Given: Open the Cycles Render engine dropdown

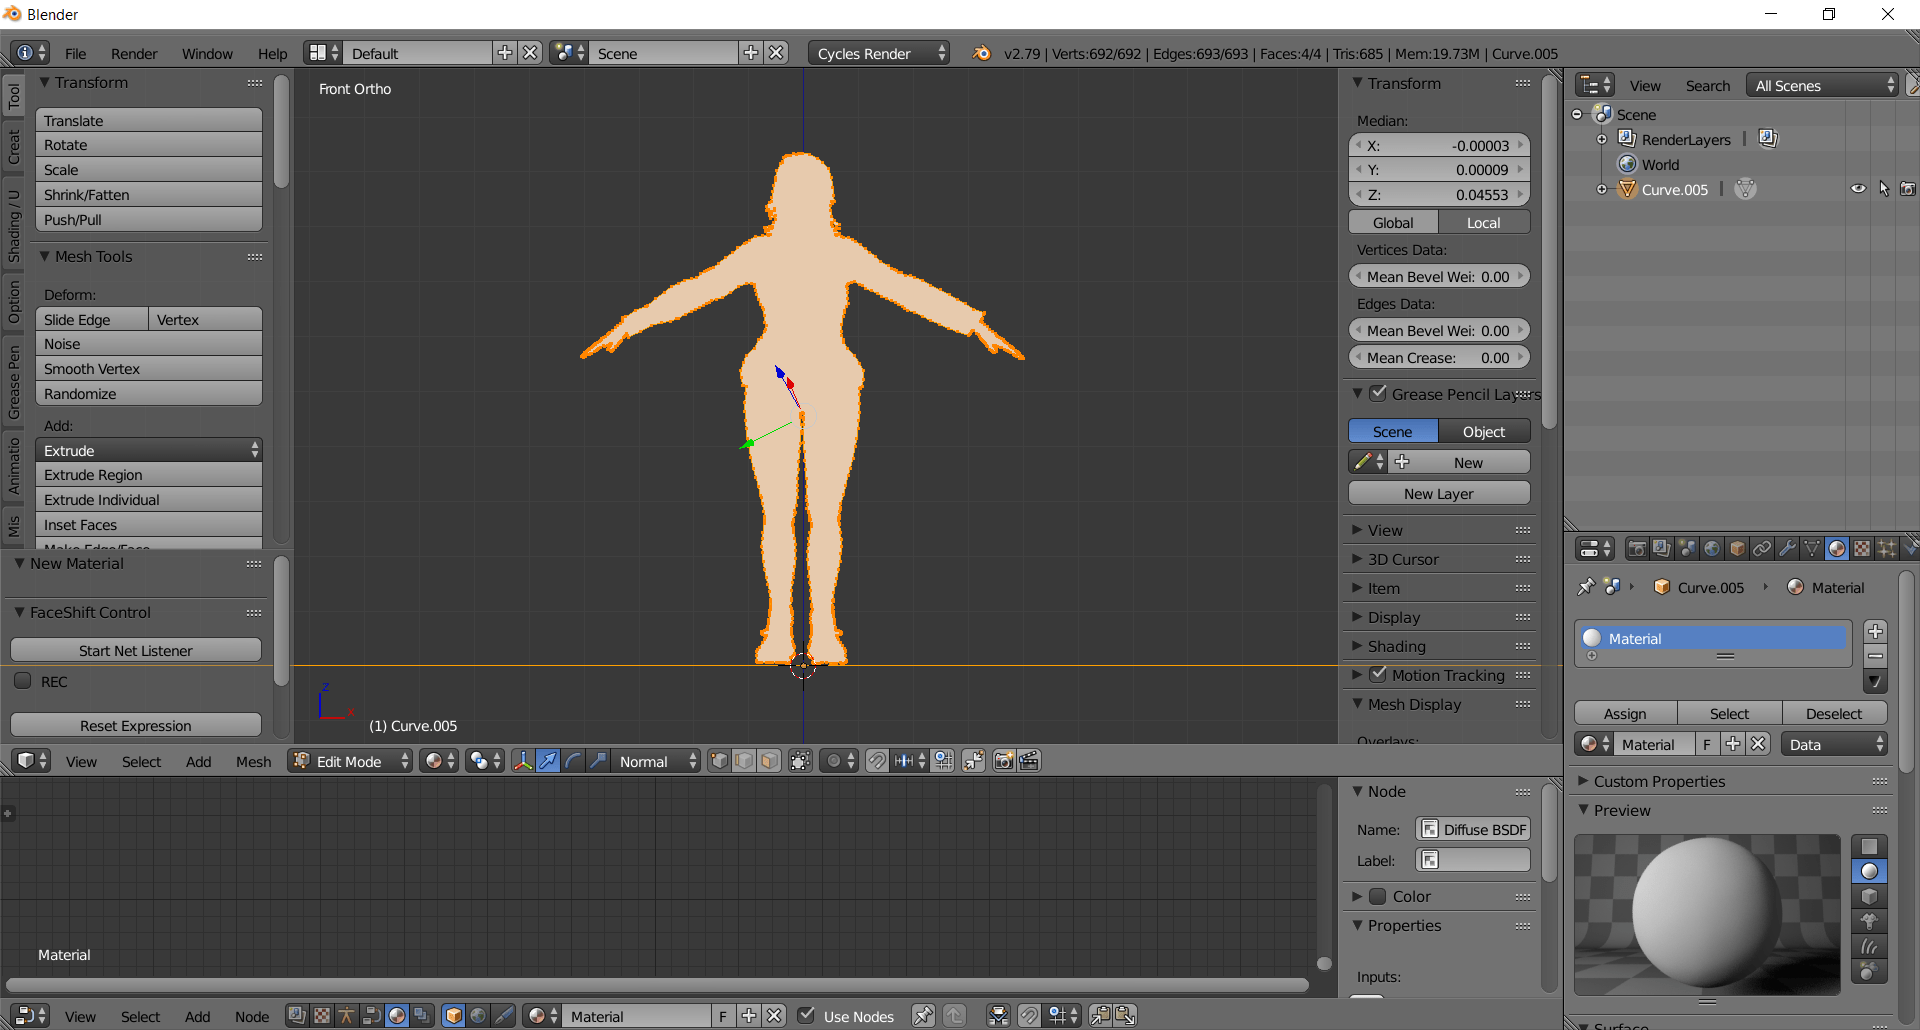Looking at the screenshot, I should [x=878, y=53].
